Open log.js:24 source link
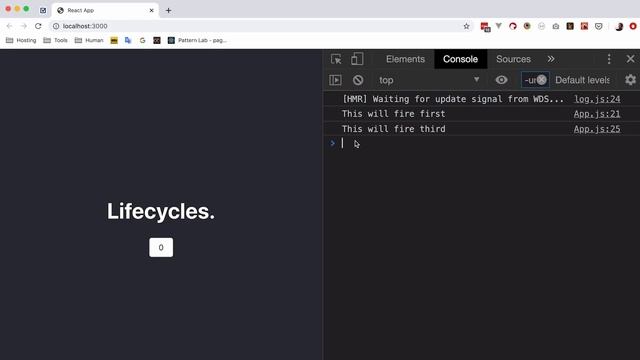 [x=597, y=99]
